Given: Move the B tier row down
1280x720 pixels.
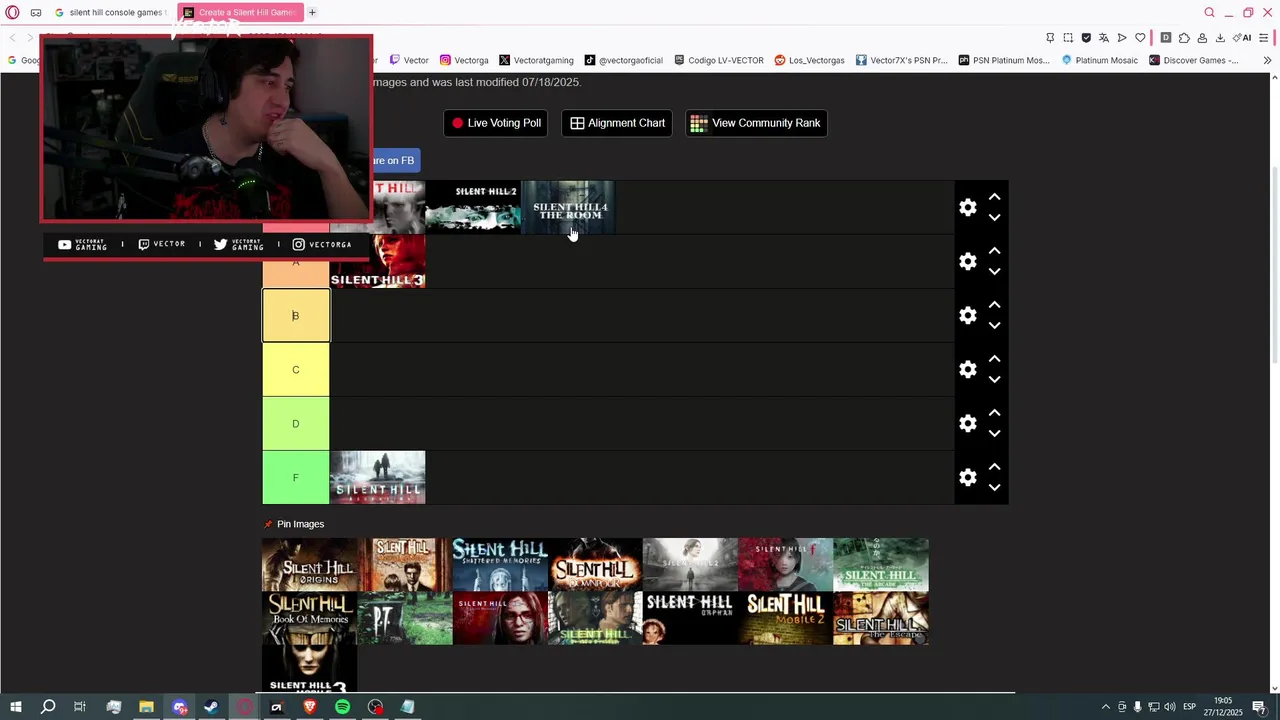Looking at the screenshot, I should pyautogui.click(x=994, y=326).
